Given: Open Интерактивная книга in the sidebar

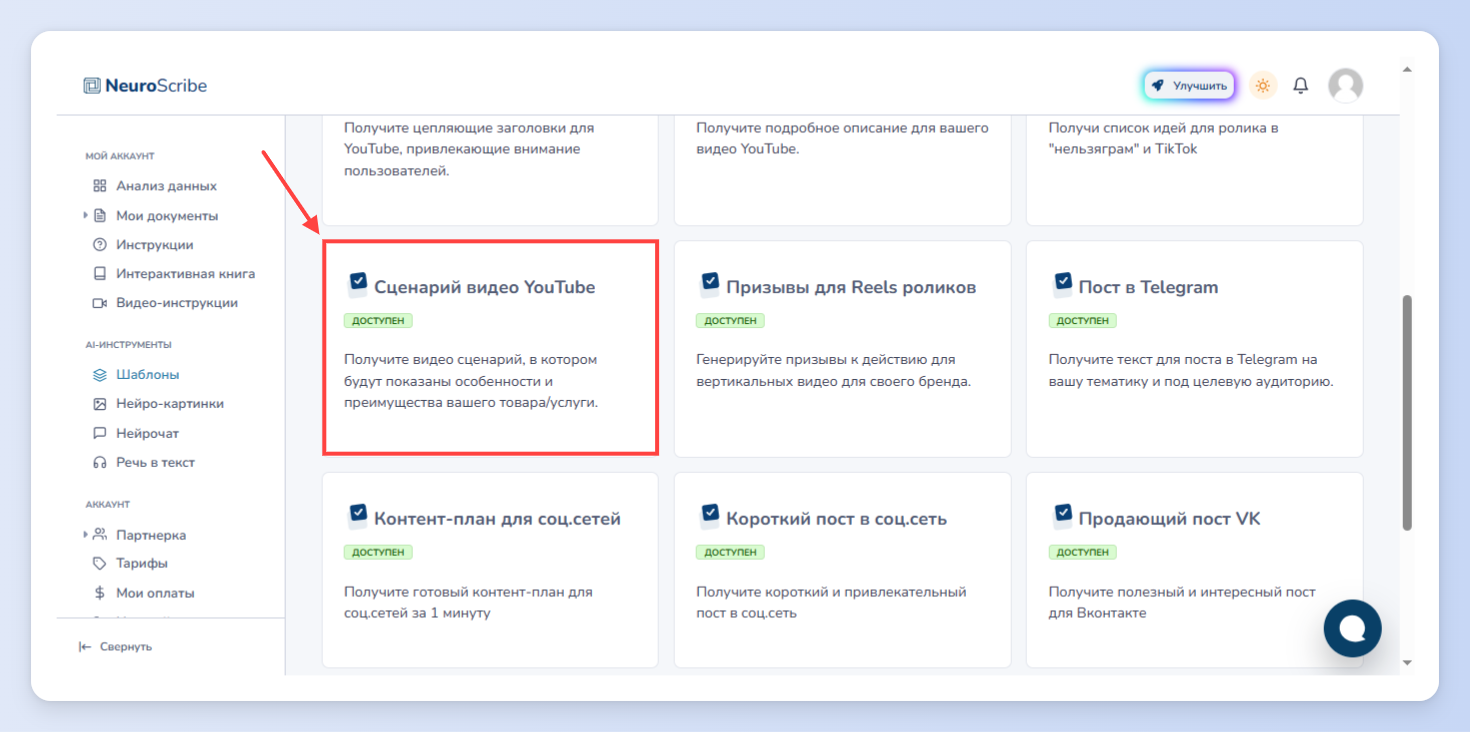Looking at the screenshot, I should coord(186,274).
